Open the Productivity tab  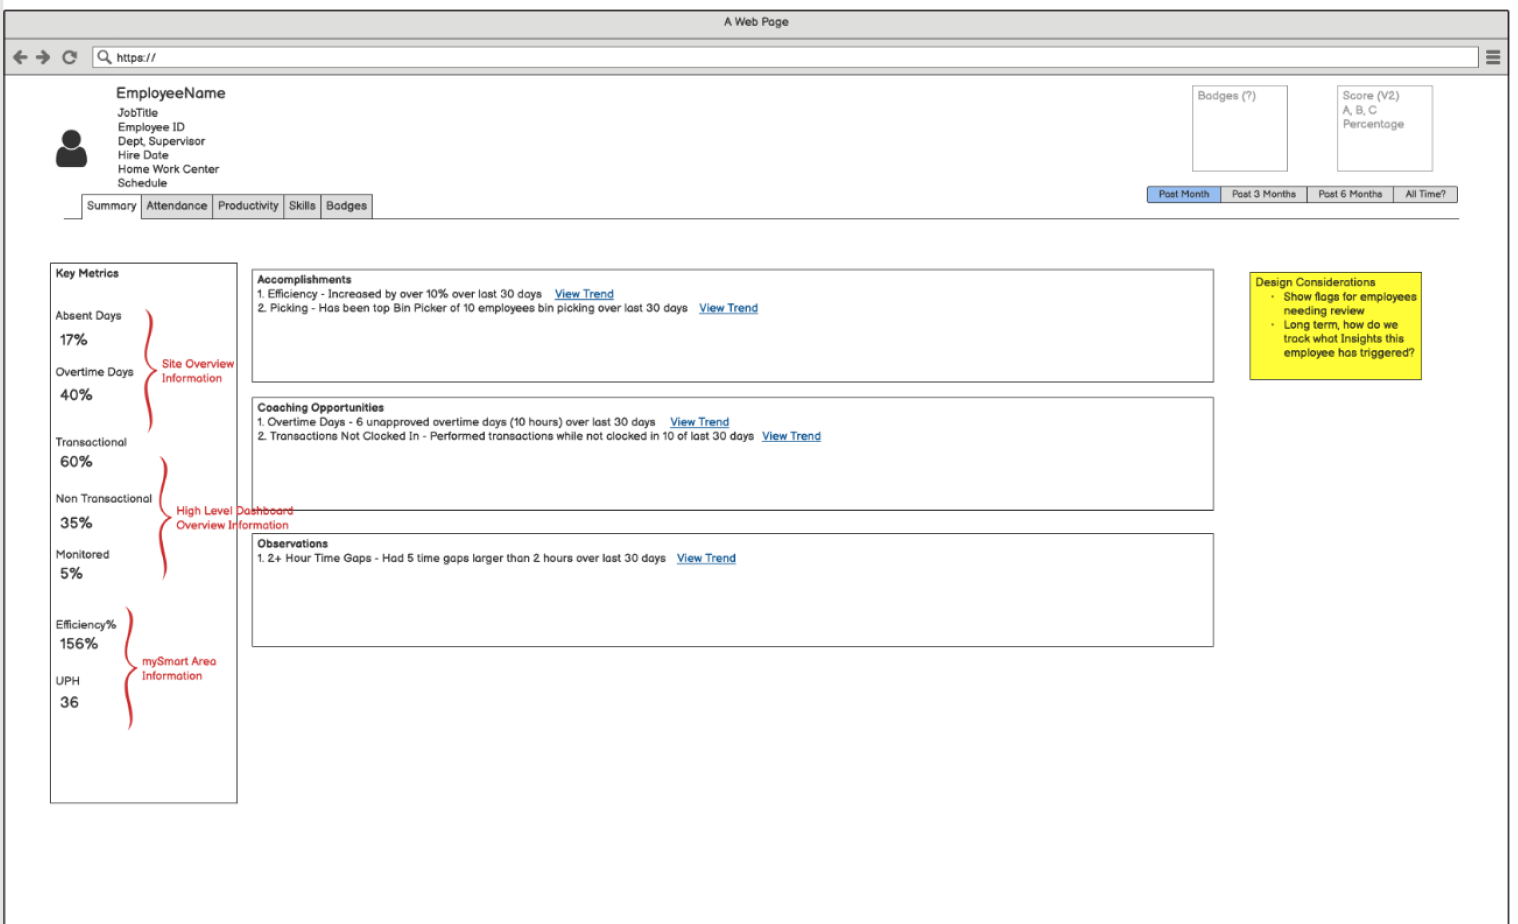[x=248, y=206]
